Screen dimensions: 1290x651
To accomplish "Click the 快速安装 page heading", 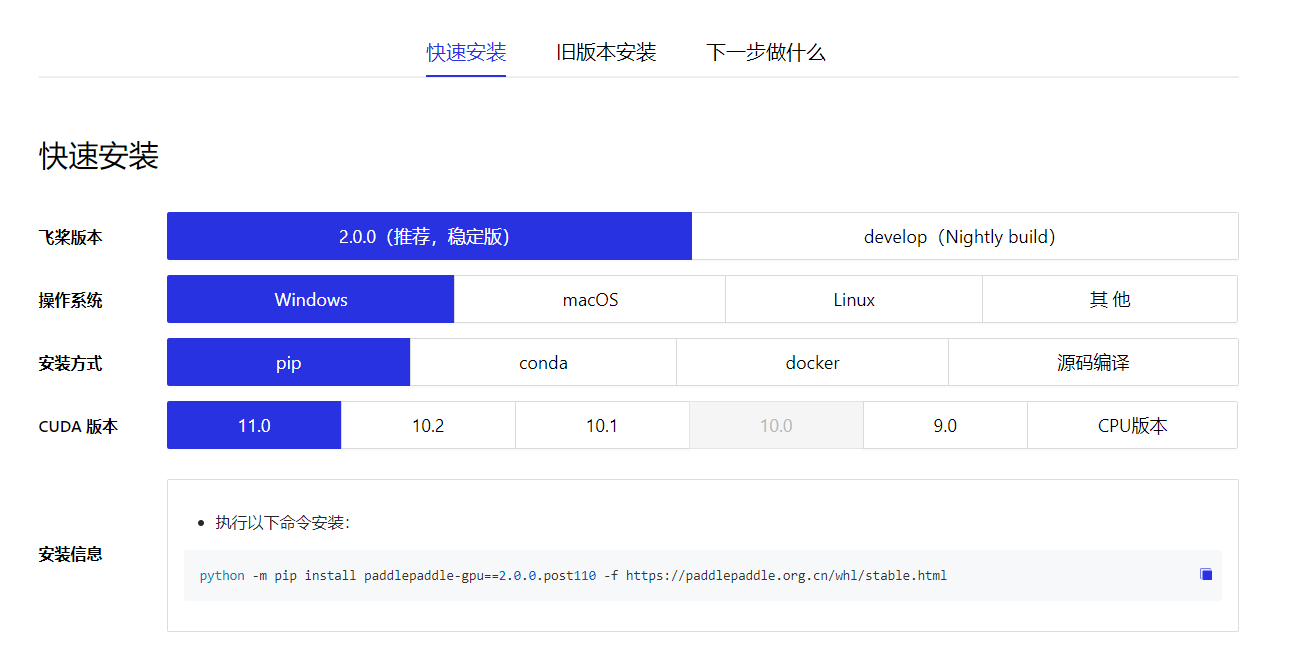I will (x=99, y=156).
